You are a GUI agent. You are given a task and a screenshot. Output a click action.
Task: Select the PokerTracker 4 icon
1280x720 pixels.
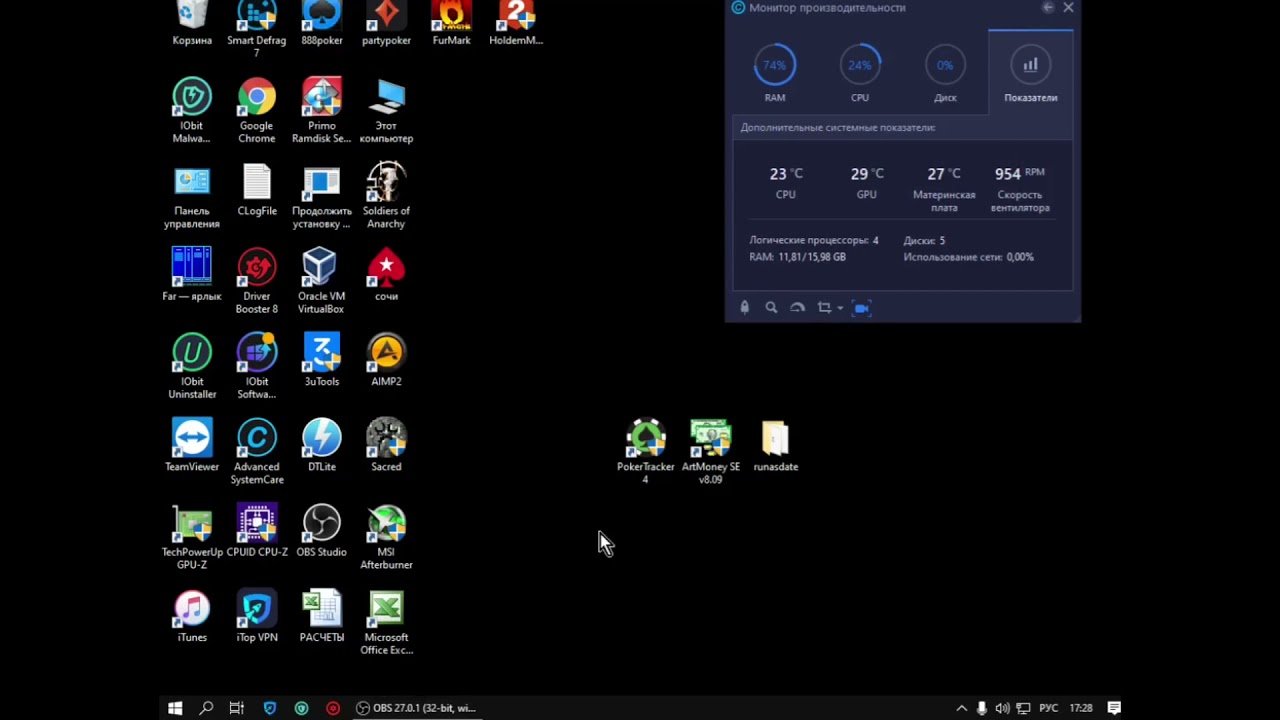coord(645,452)
